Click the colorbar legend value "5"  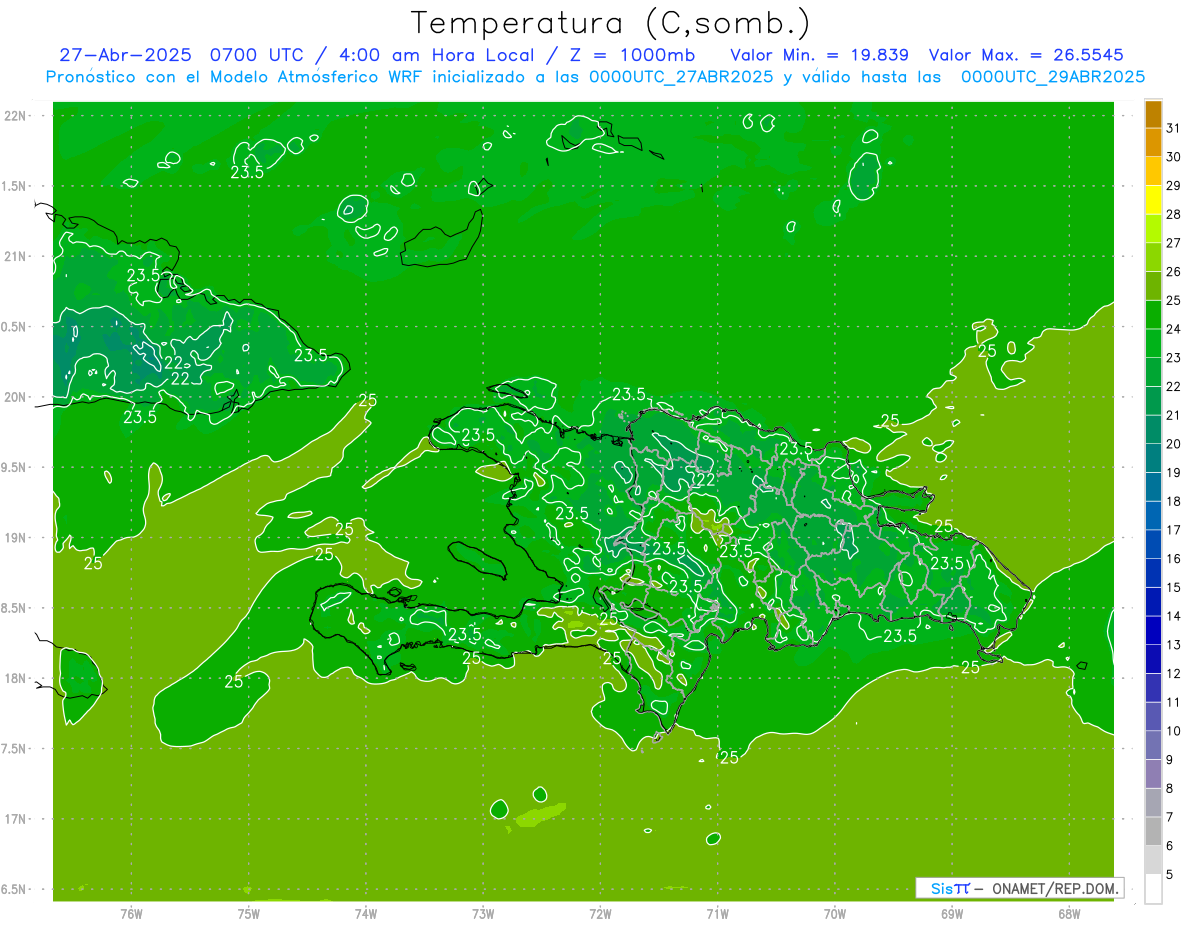point(1170,875)
